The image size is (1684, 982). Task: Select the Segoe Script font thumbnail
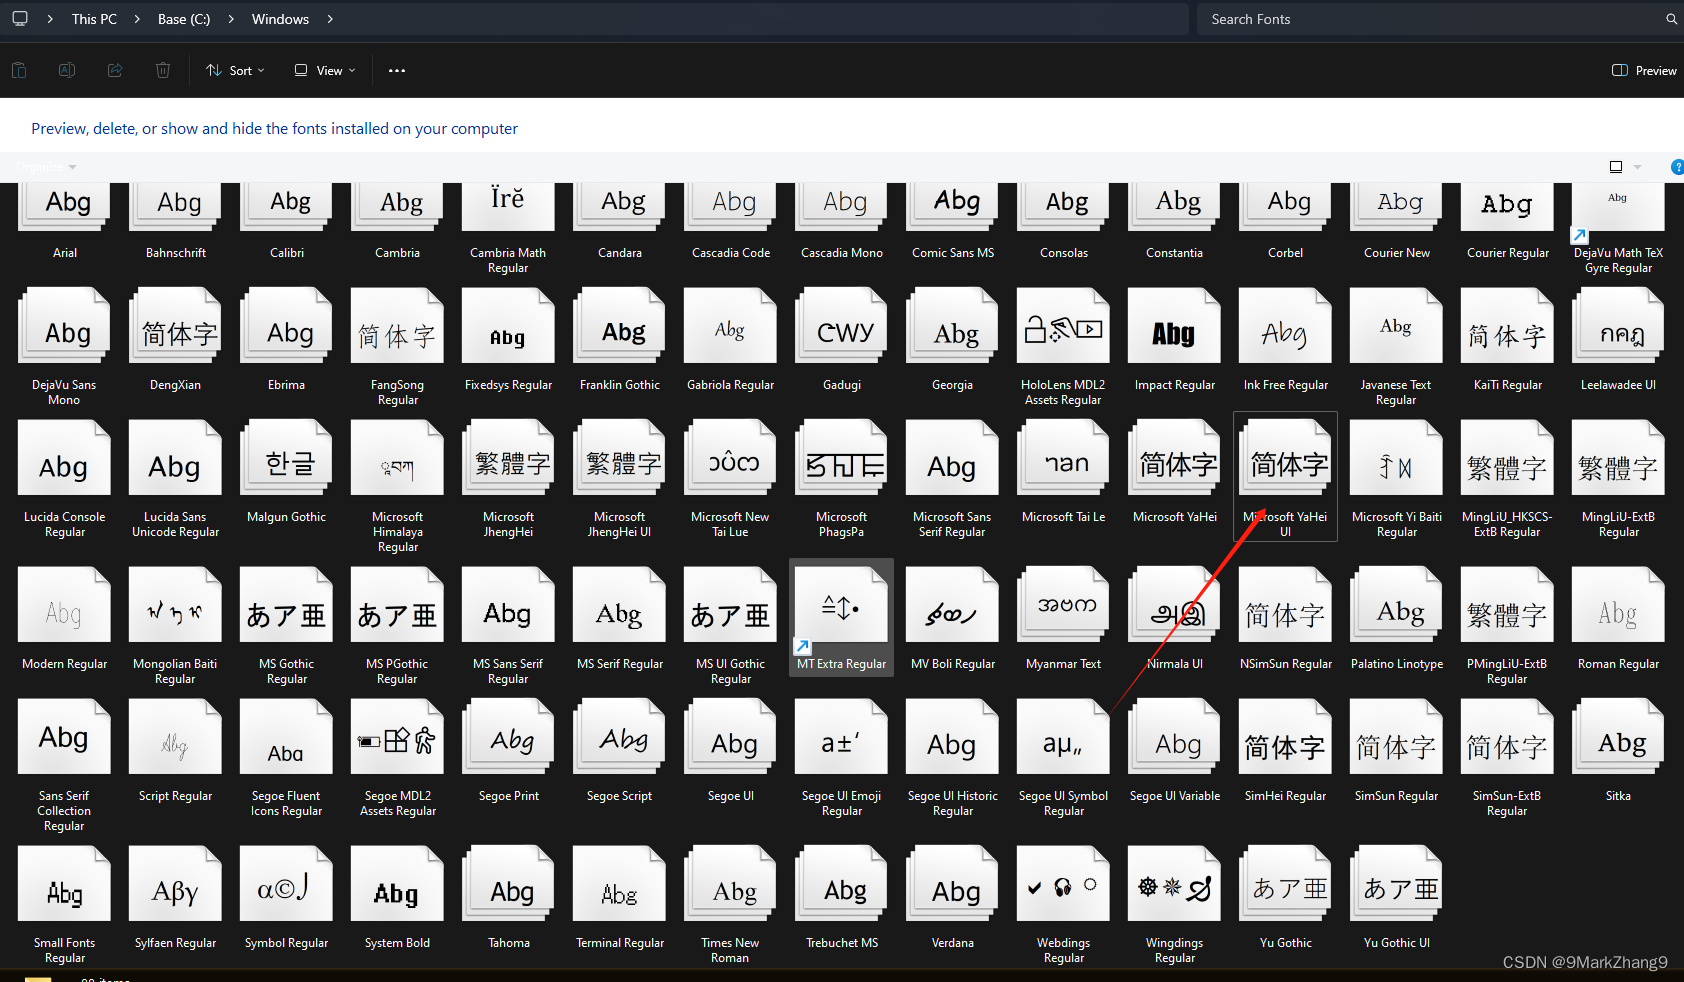pos(620,736)
